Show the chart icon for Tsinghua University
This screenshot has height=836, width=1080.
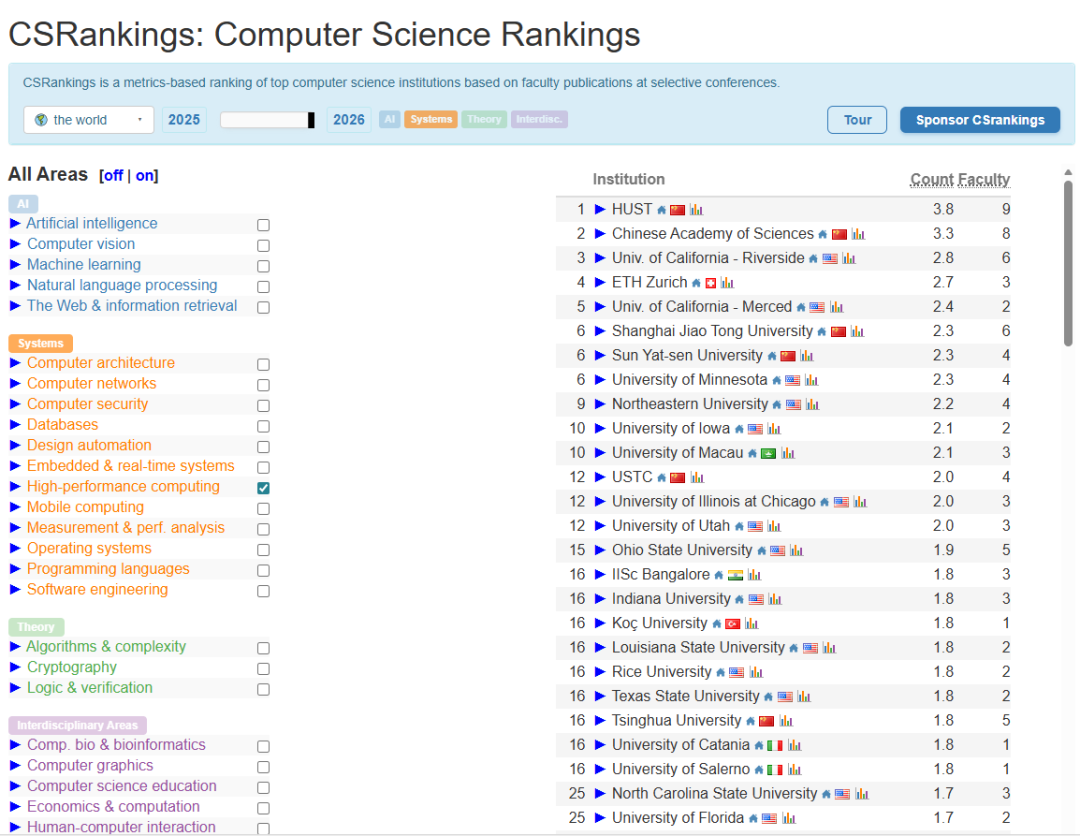pyautogui.click(x=786, y=721)
